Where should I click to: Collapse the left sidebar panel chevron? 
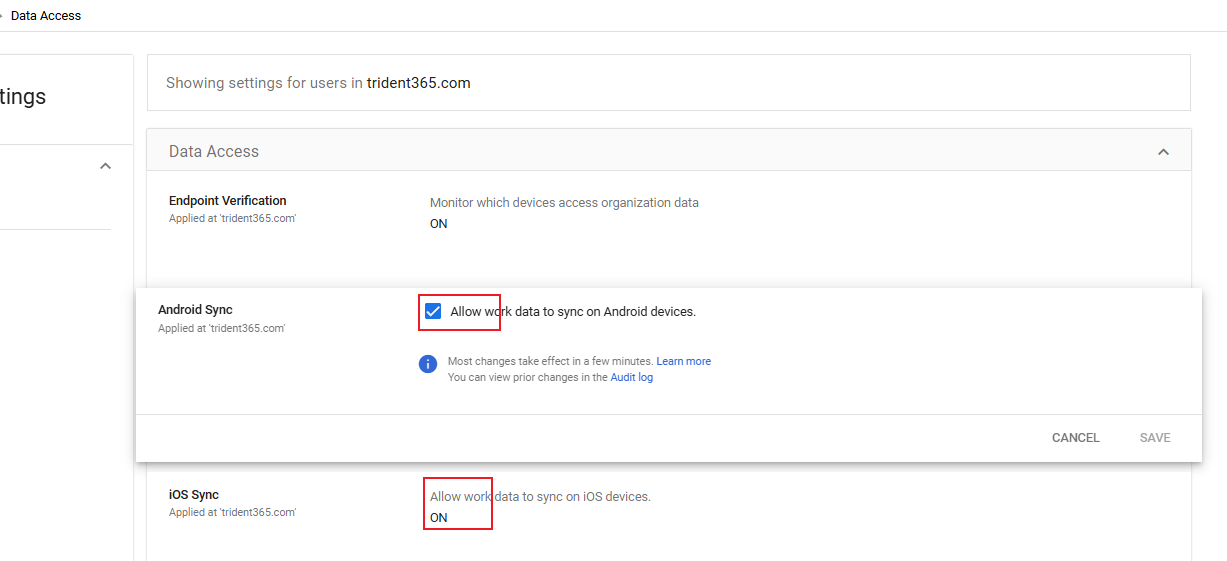pos(105,166)
